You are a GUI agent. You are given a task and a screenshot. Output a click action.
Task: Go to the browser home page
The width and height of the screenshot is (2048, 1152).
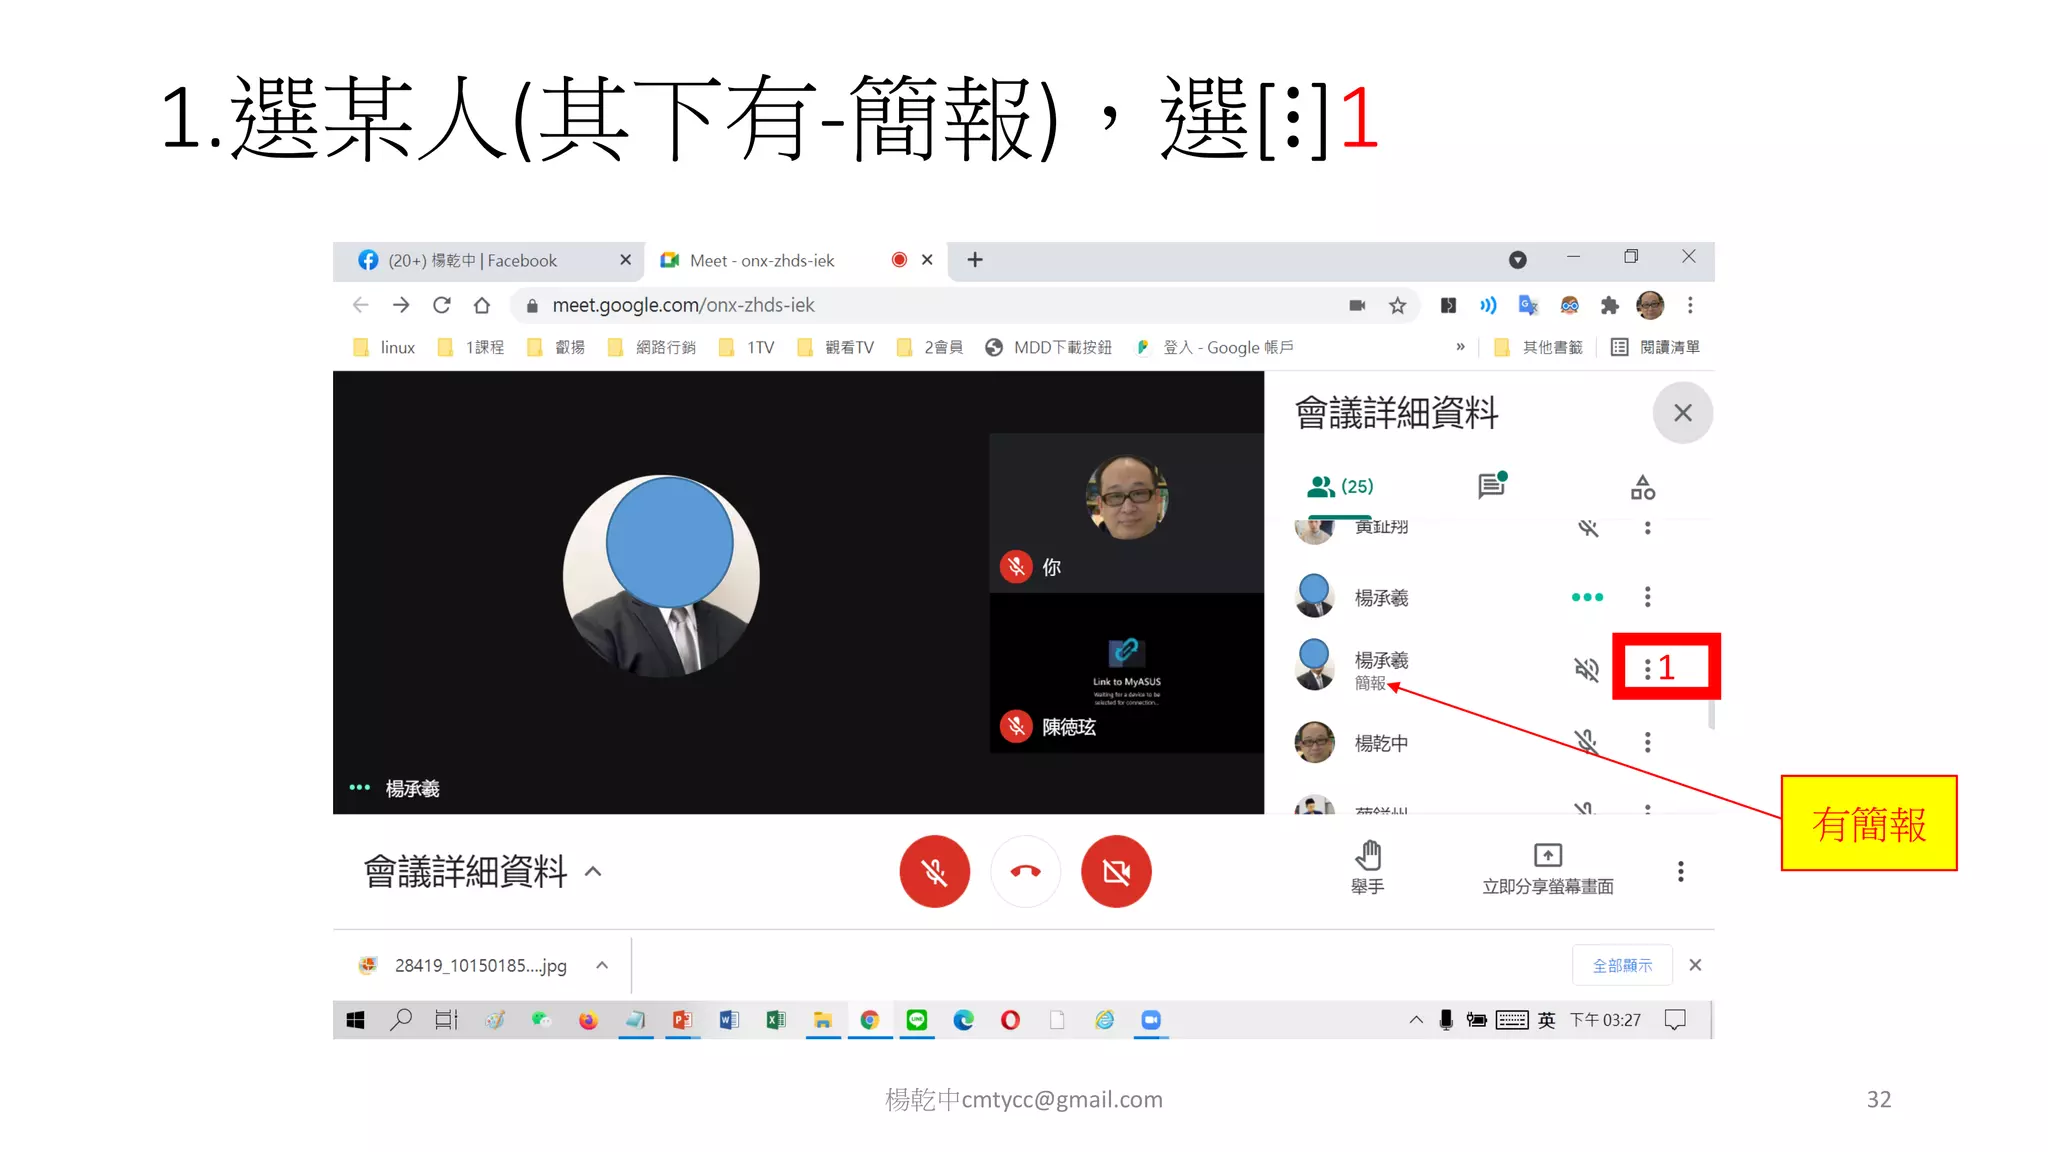point(482,305)
